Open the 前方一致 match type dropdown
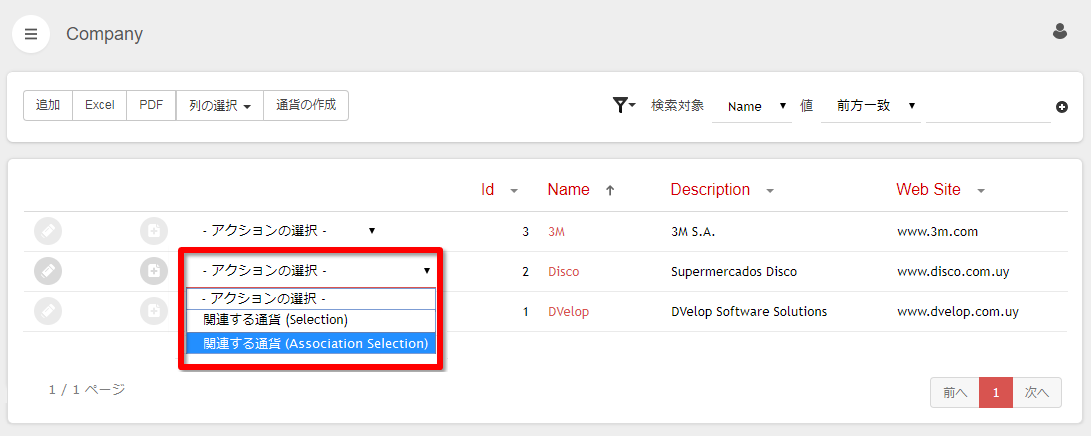The width and height of the screenshot is (1091, 436). (x=870, y=106)
